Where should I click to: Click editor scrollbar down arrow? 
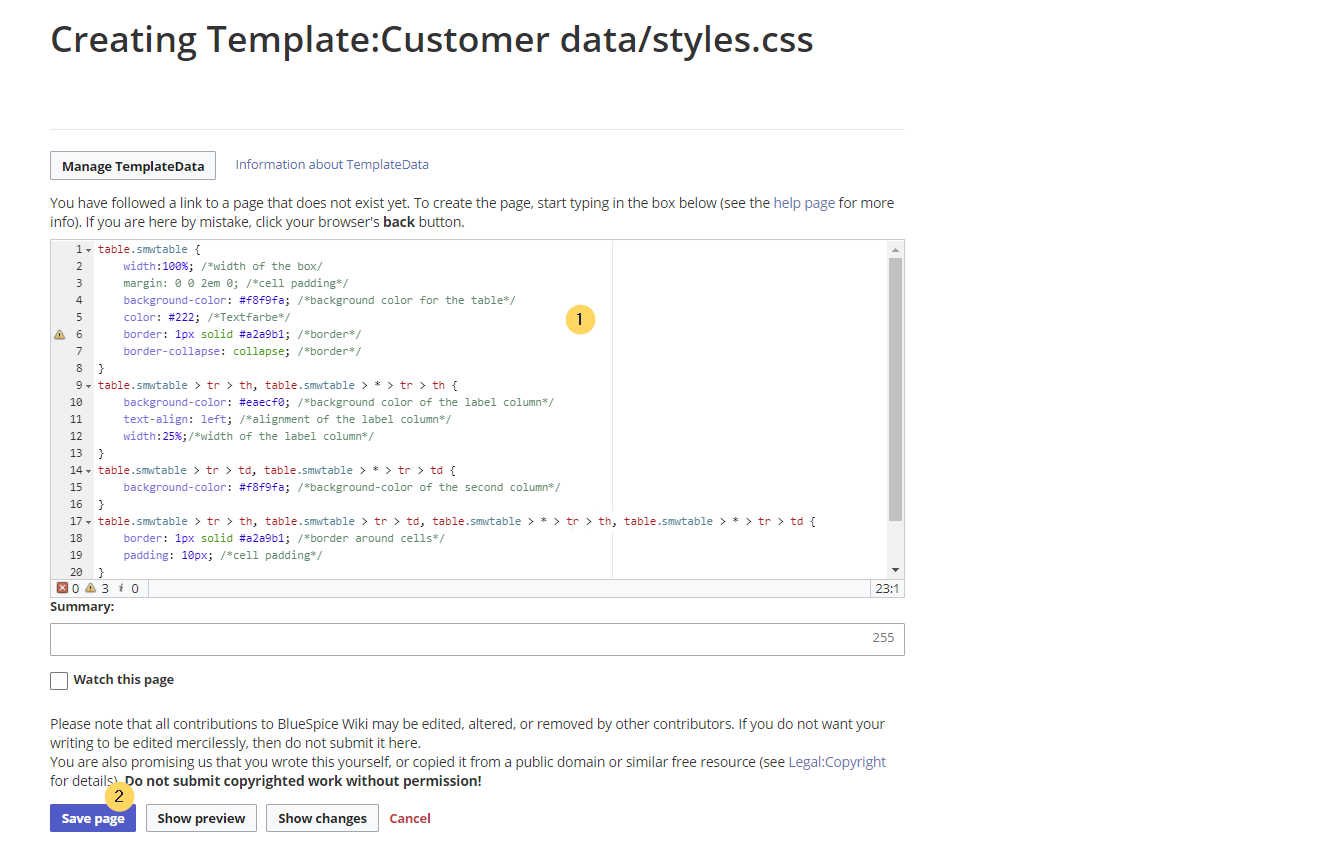tap(895, 570)
